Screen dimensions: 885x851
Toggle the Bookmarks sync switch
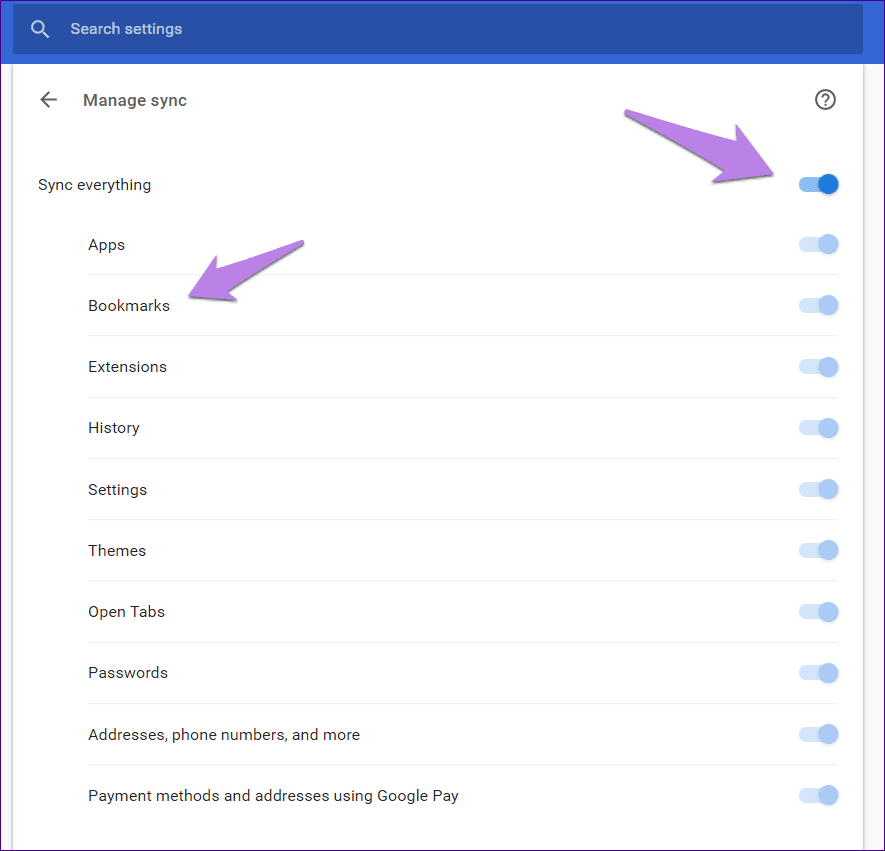(x=818, y=305)
